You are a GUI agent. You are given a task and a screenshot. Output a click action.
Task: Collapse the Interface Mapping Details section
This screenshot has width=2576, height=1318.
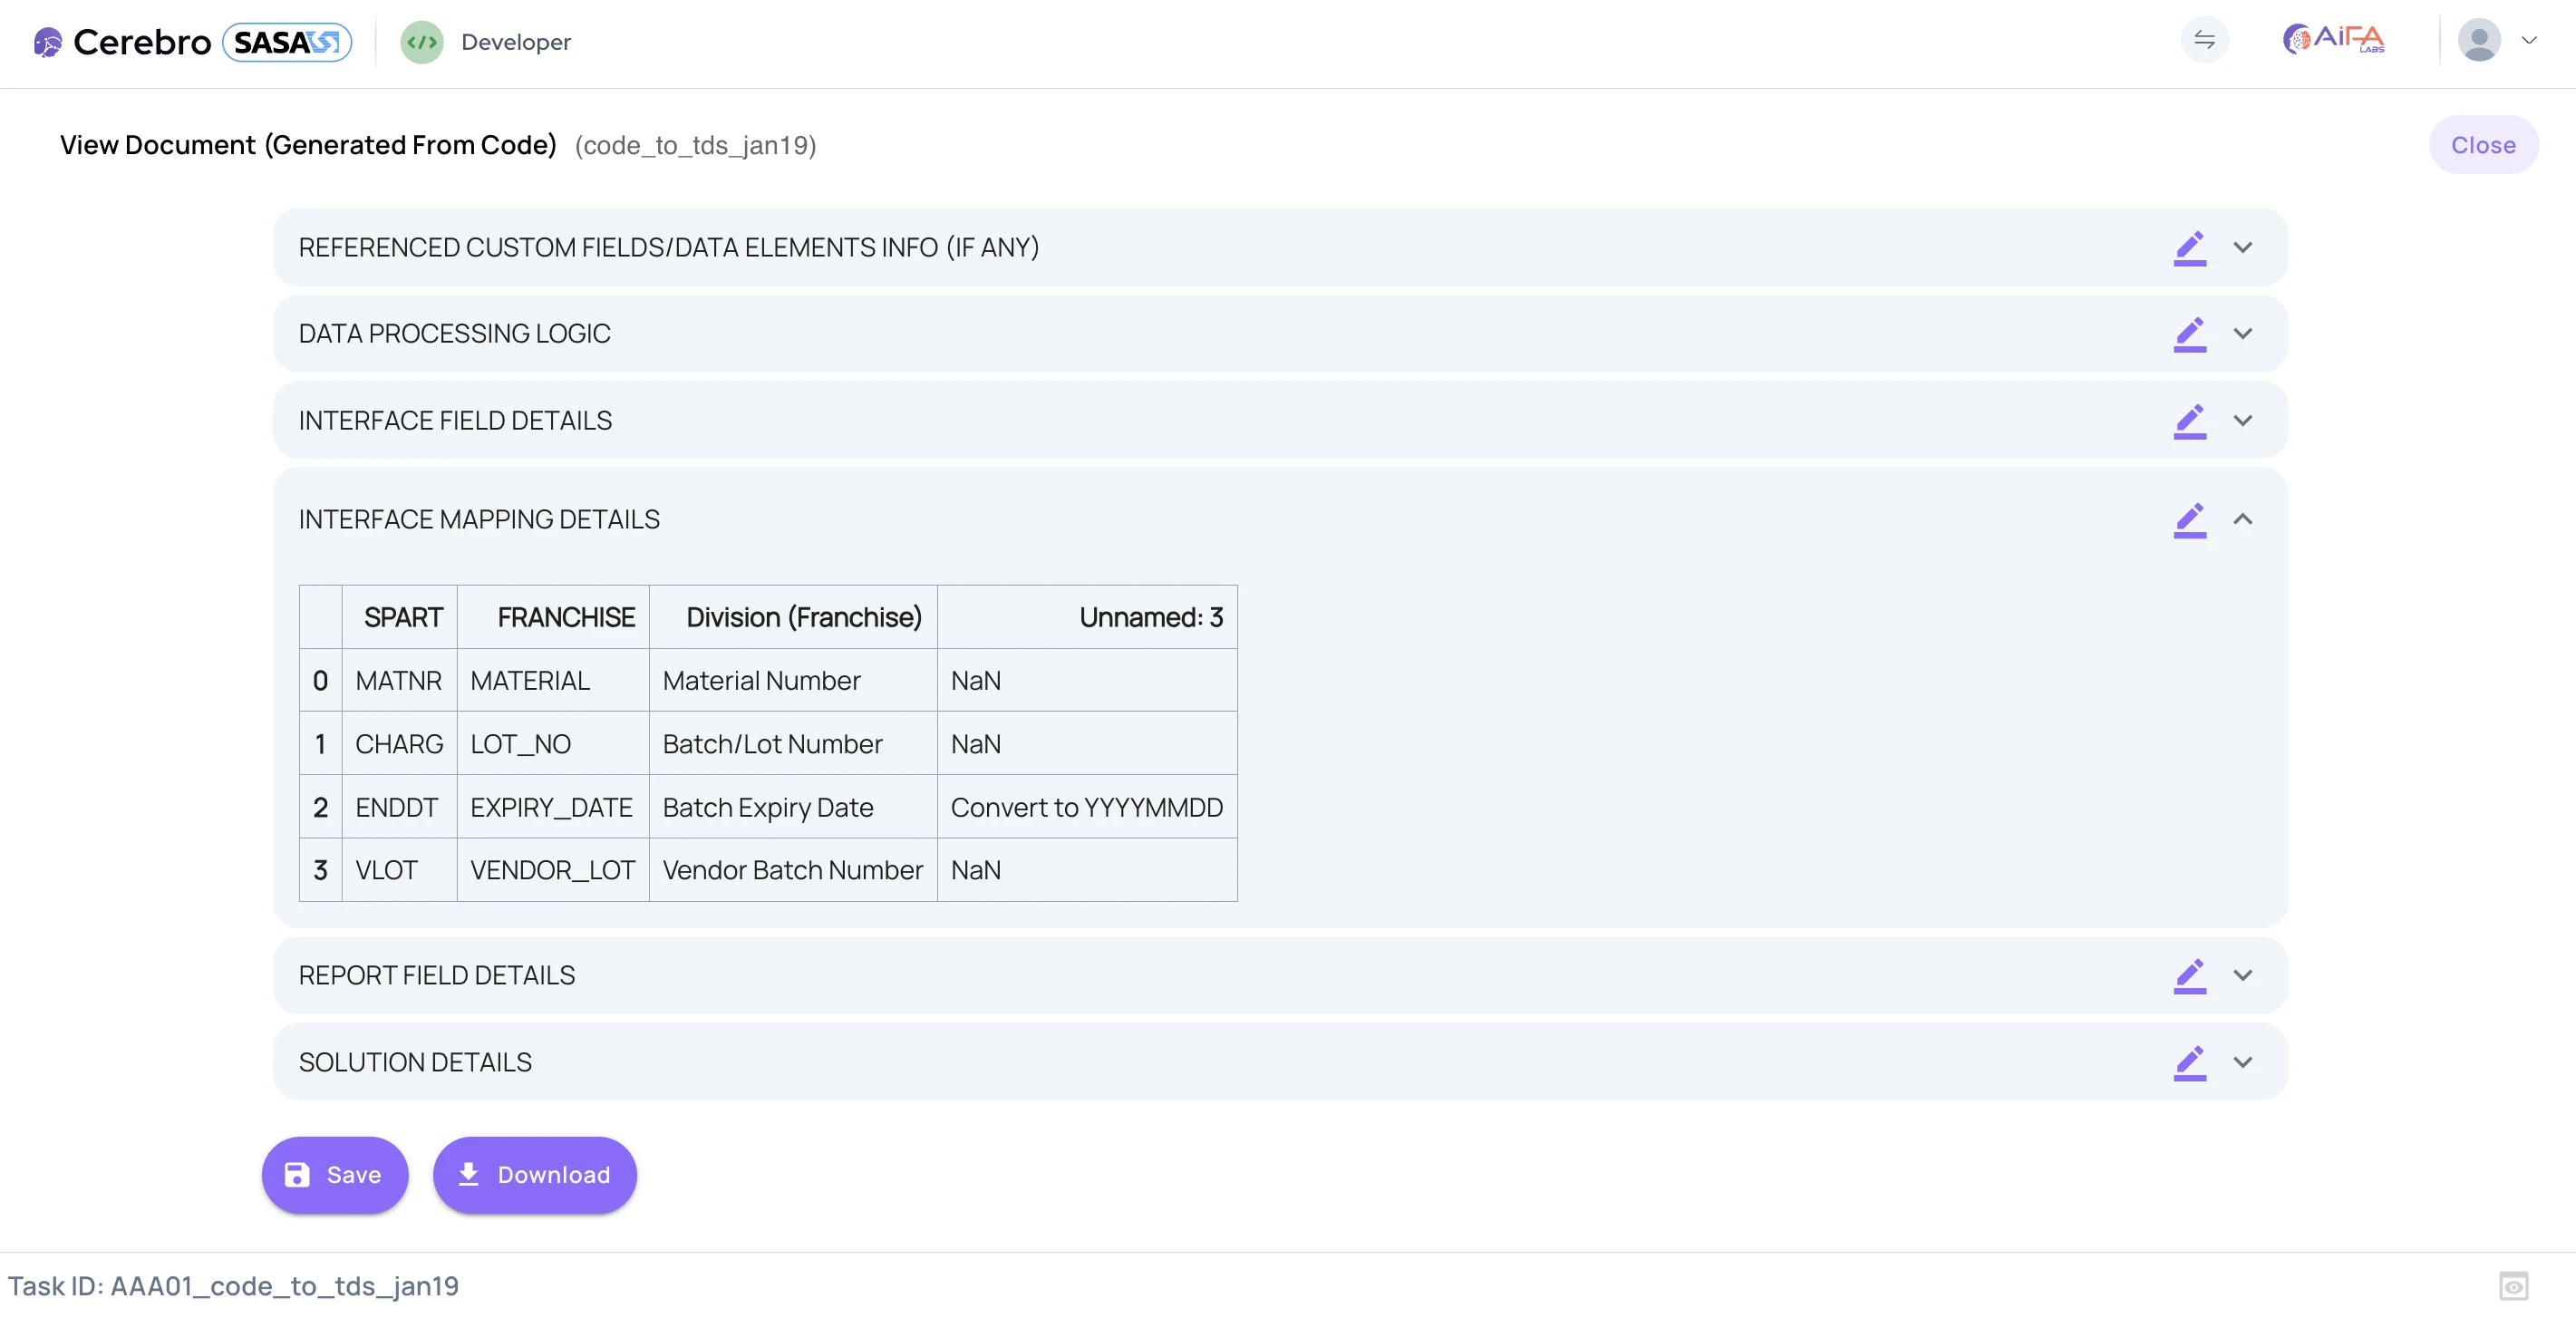coord(2244,520)
